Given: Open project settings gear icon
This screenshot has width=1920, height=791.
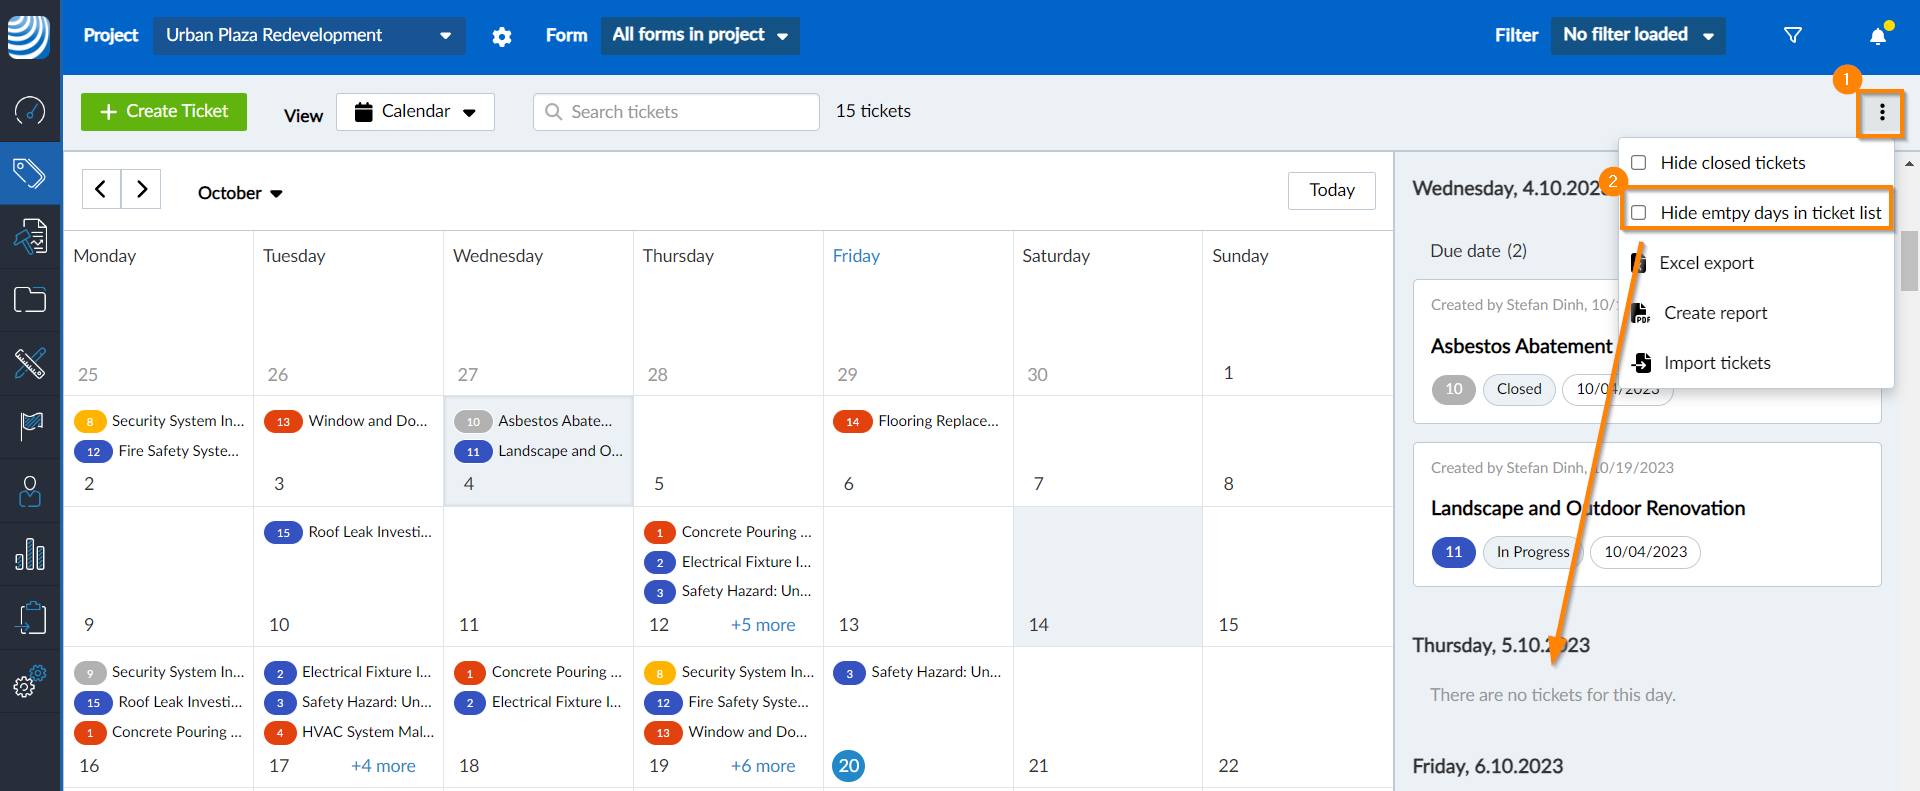Looking at the screenshot, I should pyautogui.click(x=502, y=36).
